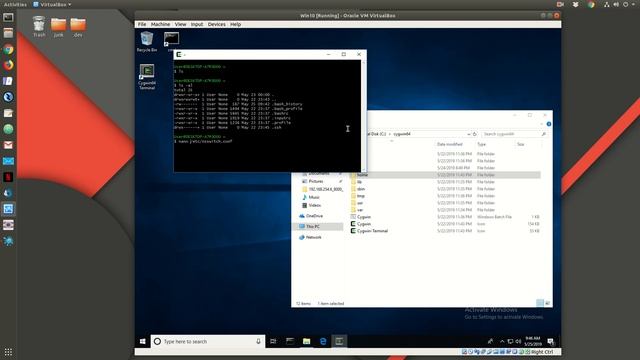The height and width of the screenshot is (360, 640).
Task: Expand Explorer address bar history dropdown
Action: pyautogui.click(x=469, y=134)
